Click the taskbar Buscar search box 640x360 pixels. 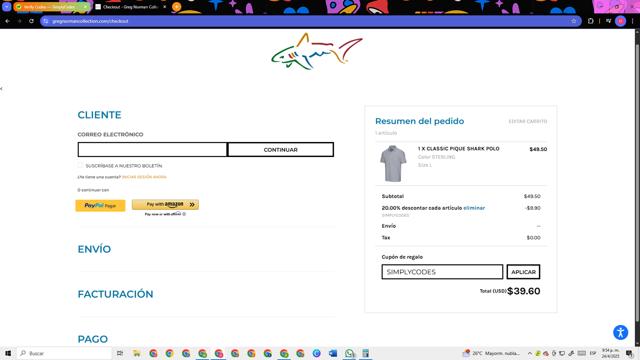65,353
